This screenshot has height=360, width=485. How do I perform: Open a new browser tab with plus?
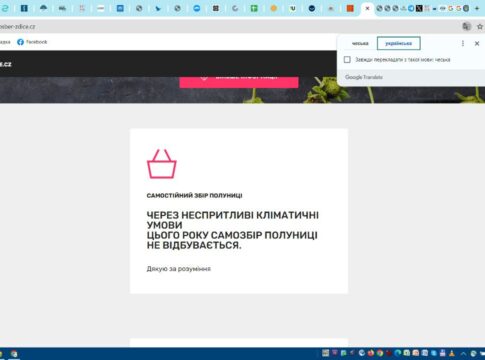(477, 8)
